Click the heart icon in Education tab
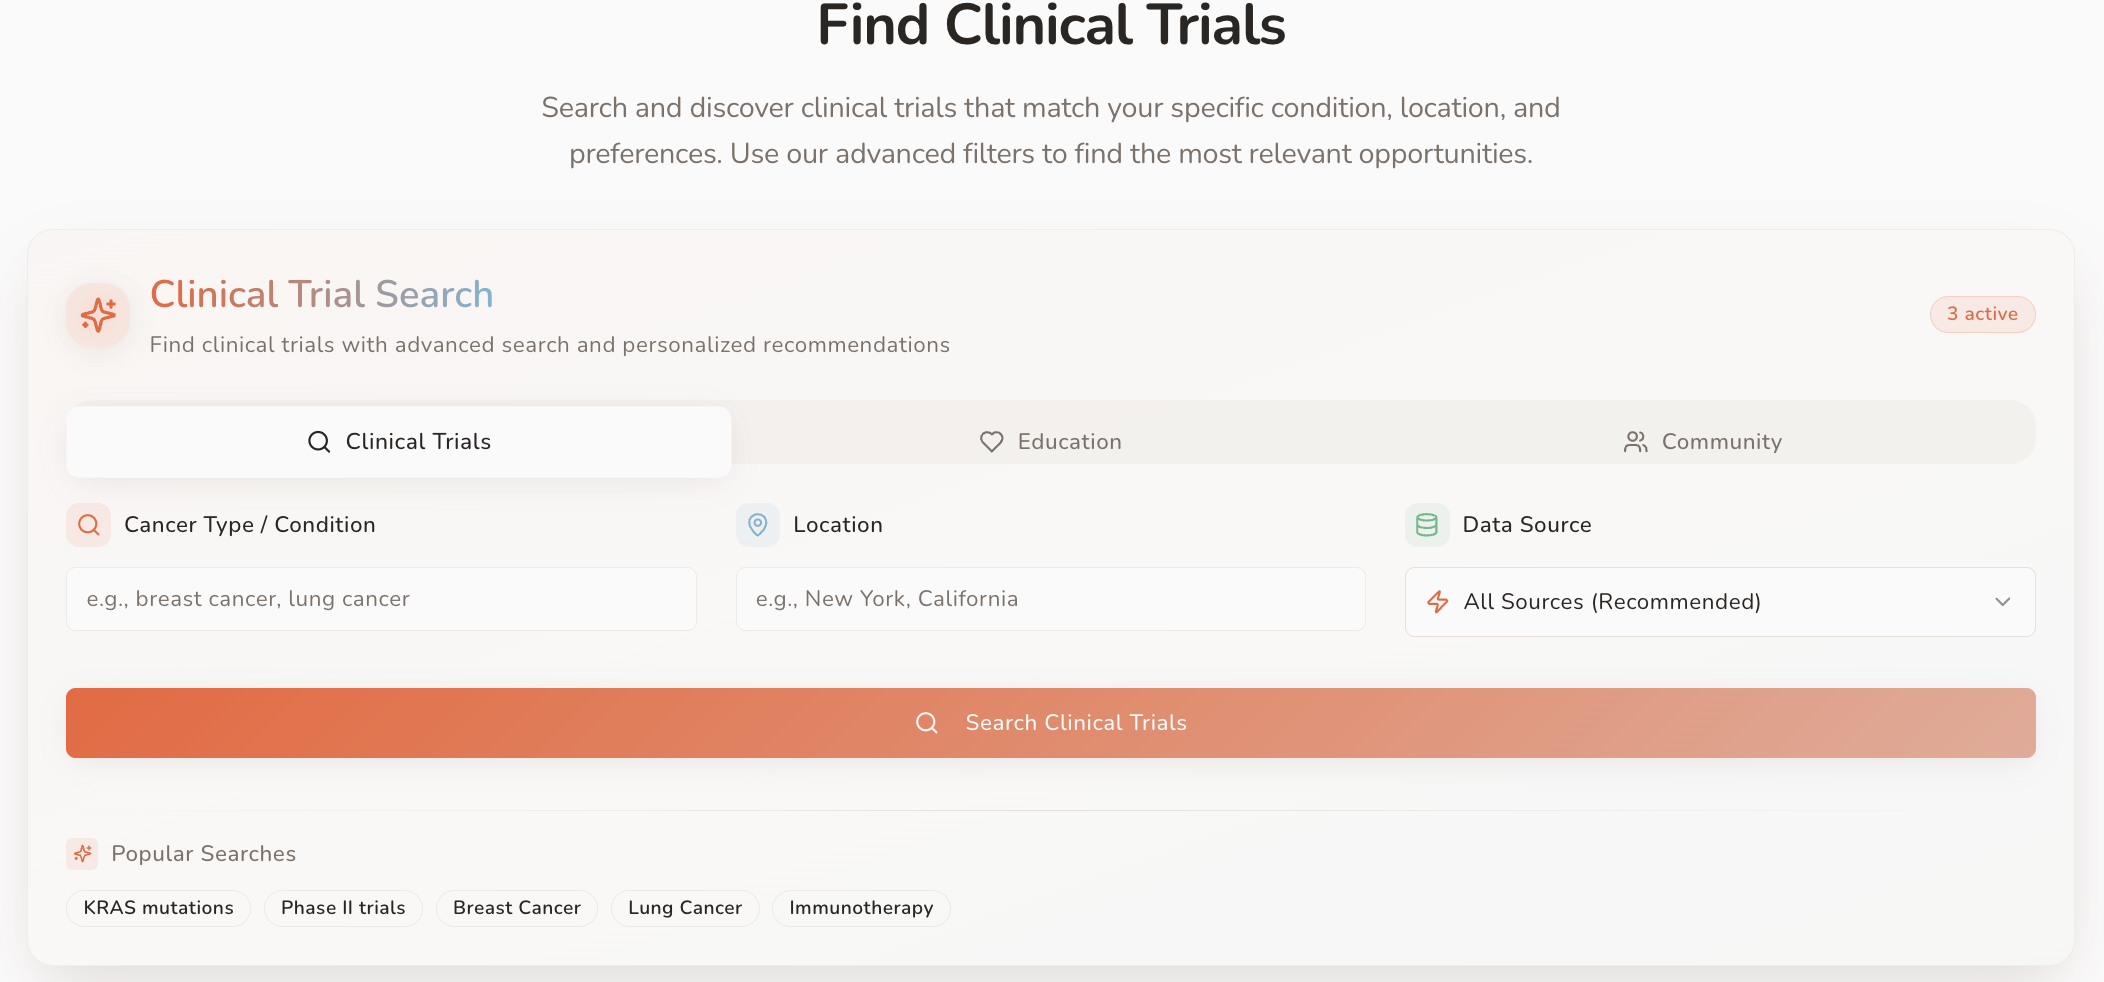This screenshot has height=982, width=2104. pyautogui.click(x=991, y=442)
